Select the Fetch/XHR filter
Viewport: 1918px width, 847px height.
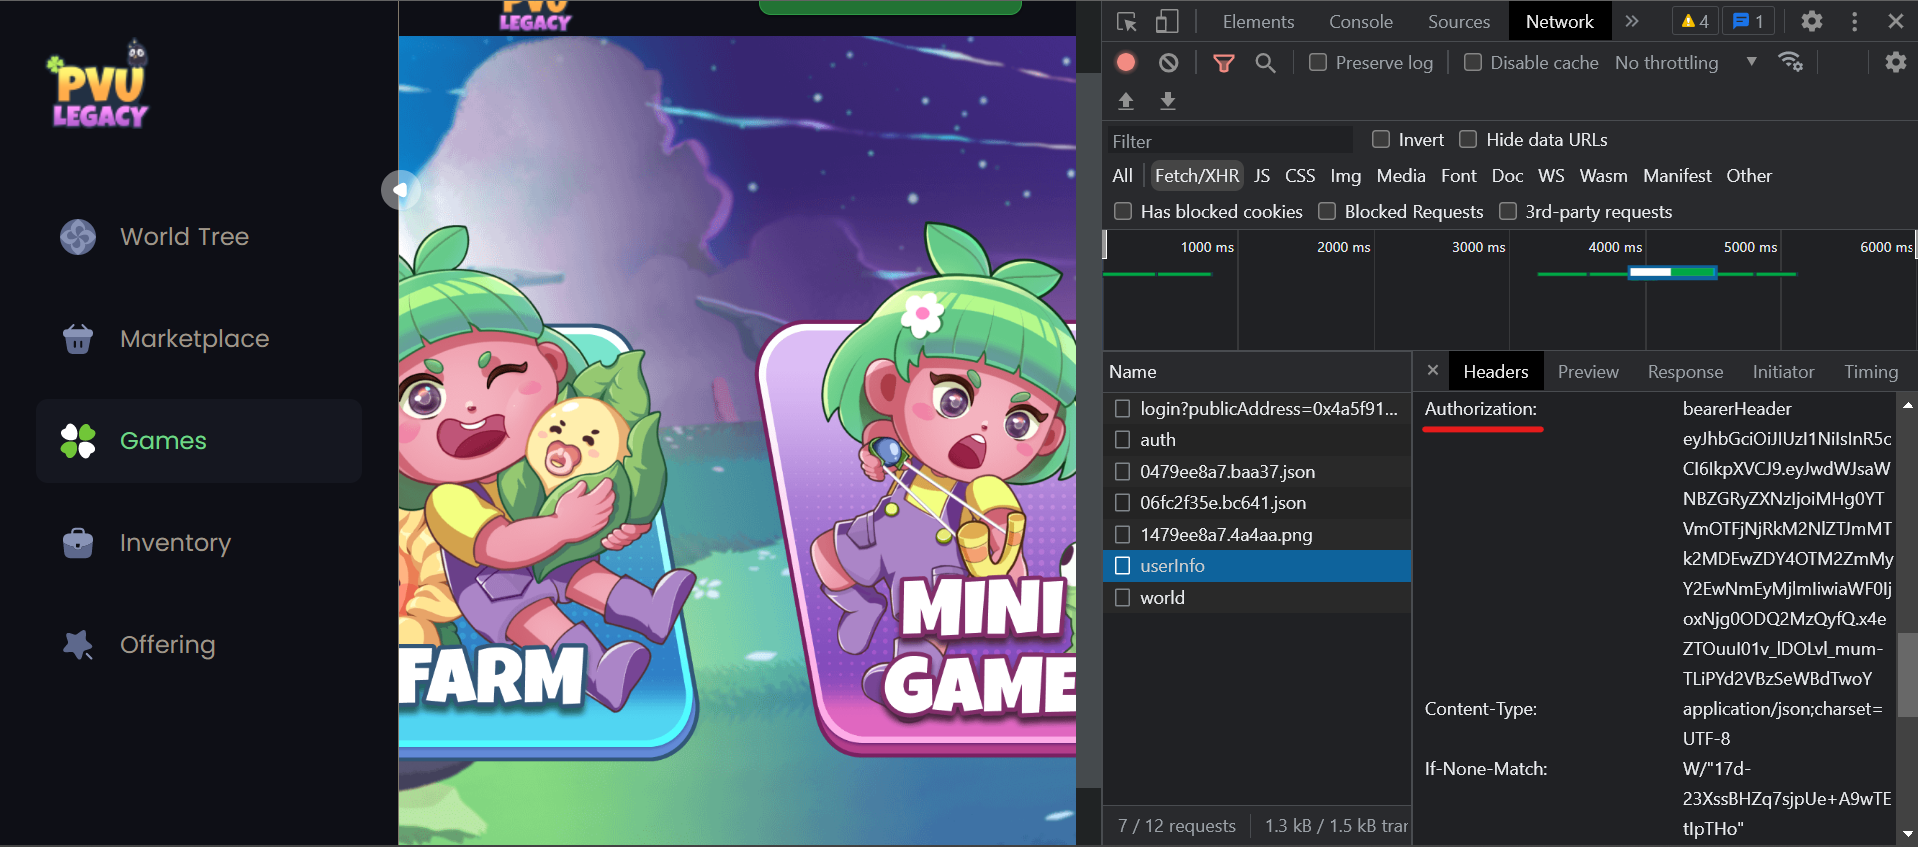tap(1197, 176)
